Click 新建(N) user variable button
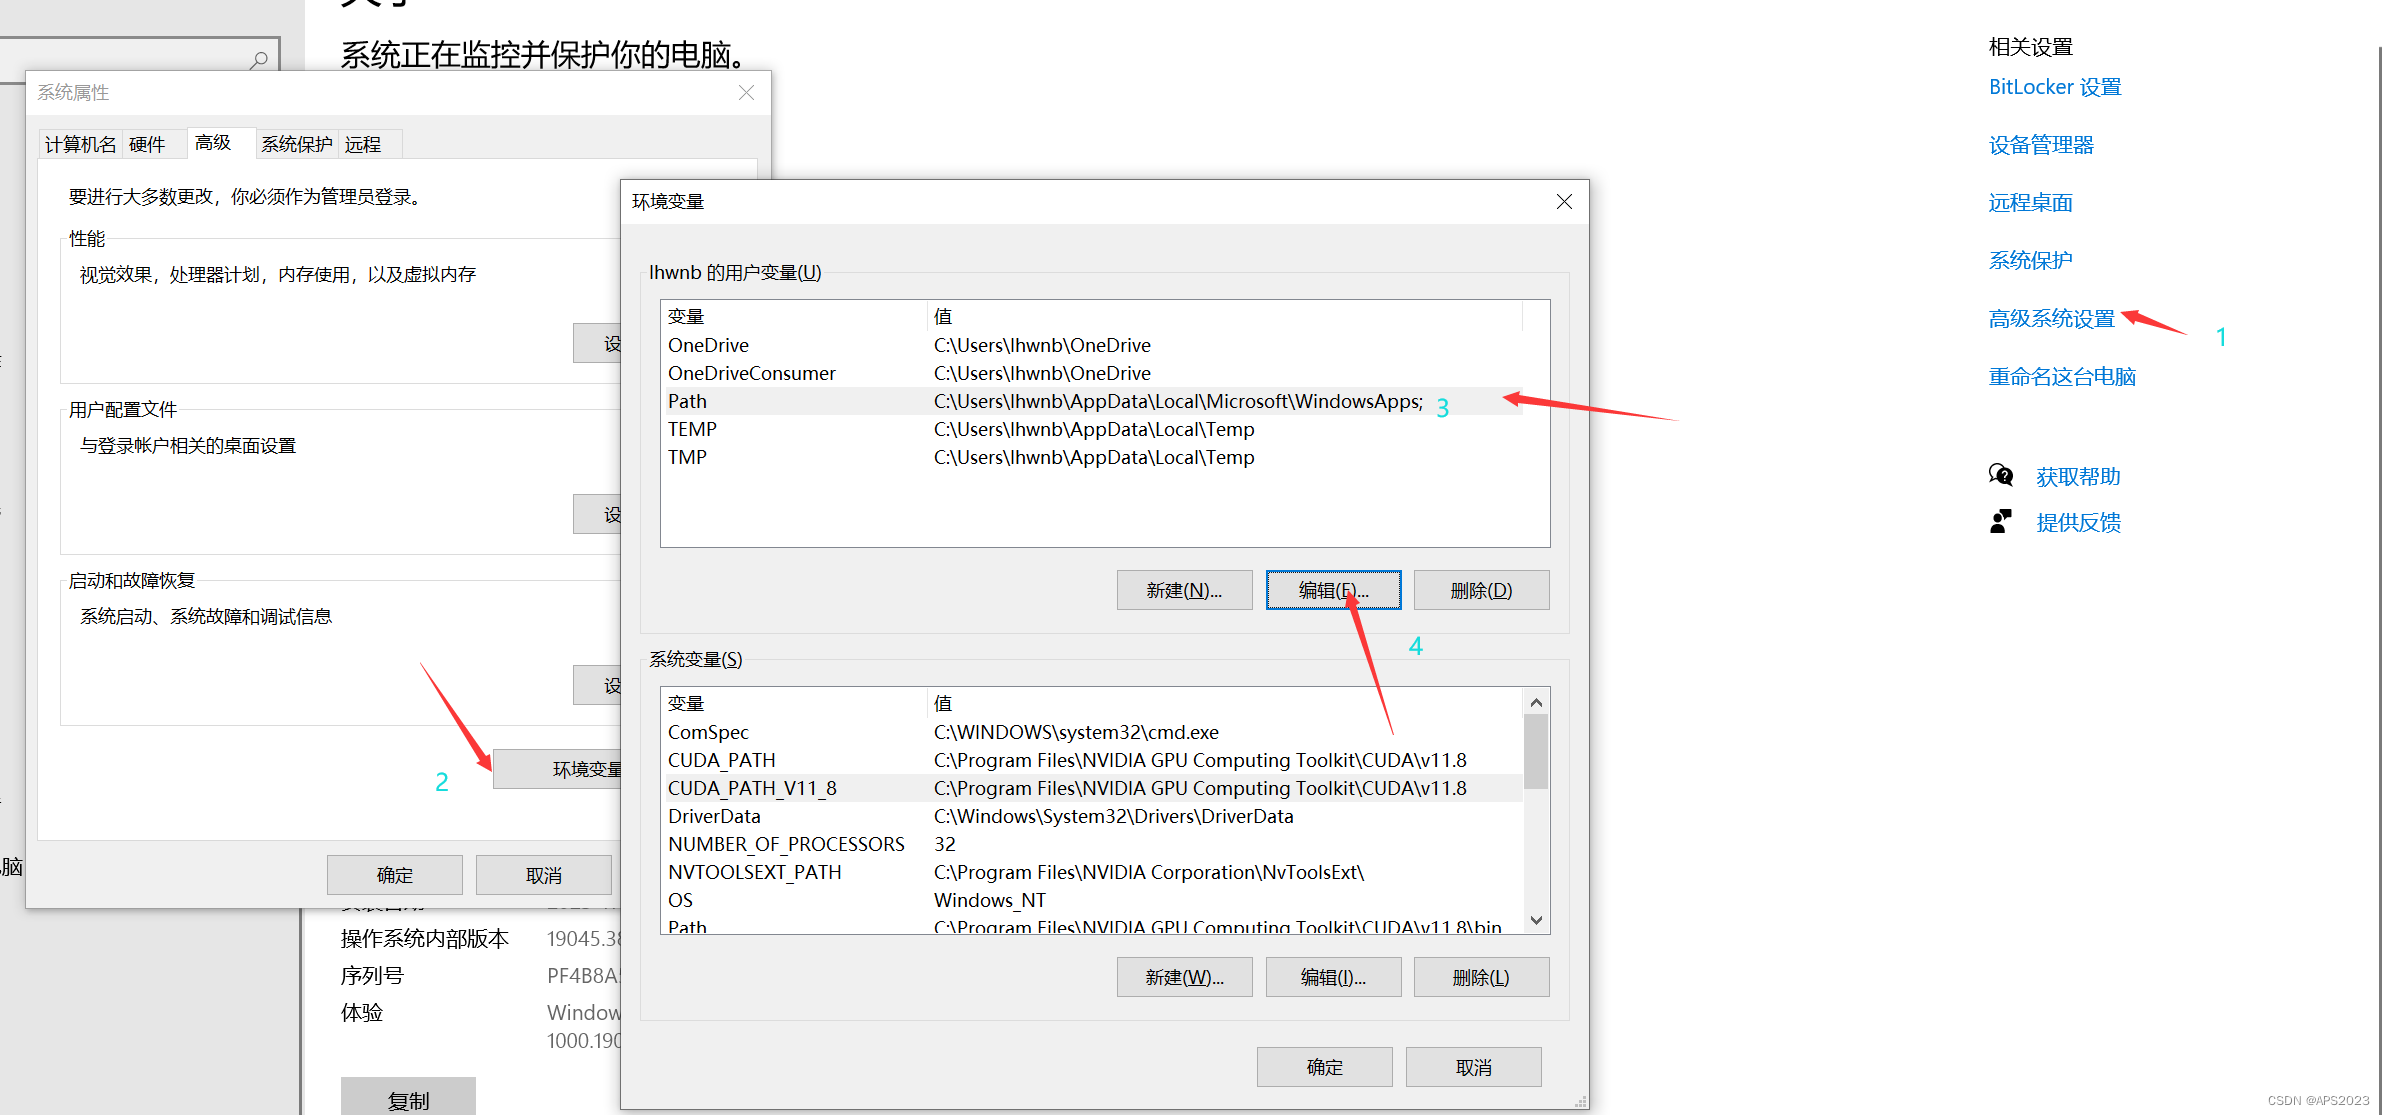Screen dimensions: 2385x1115 coord(1183,590)
